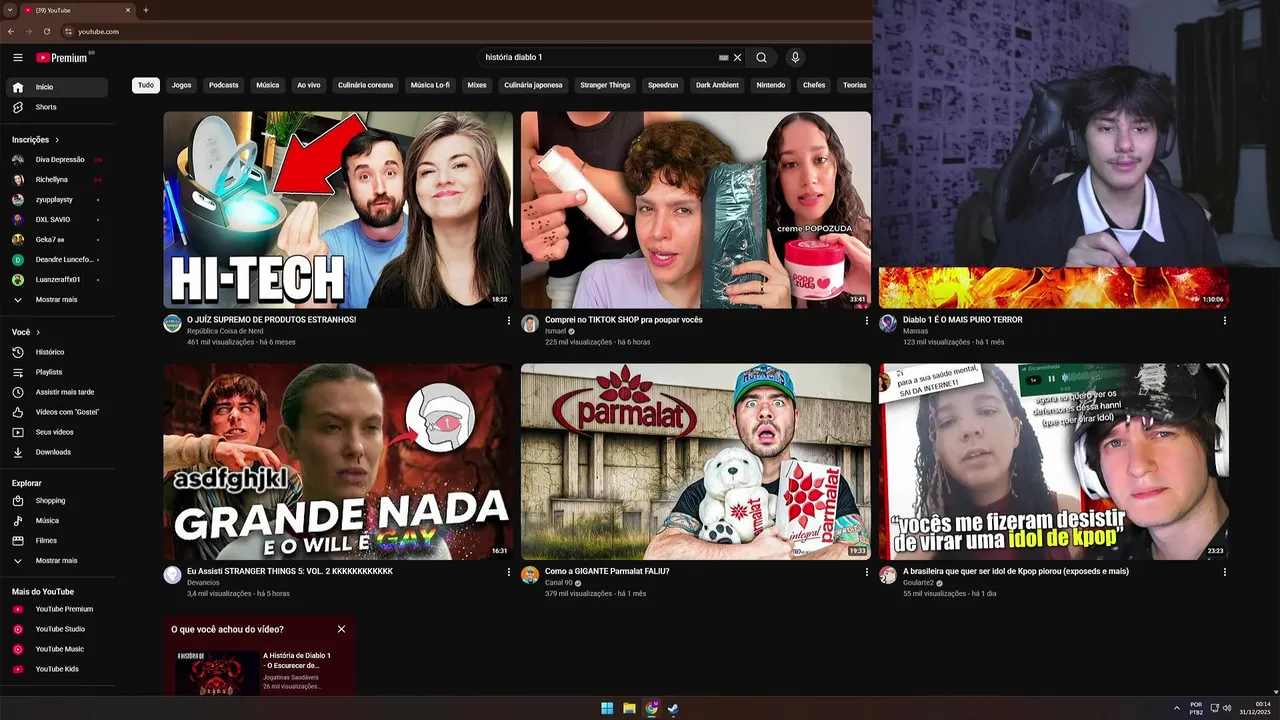
Task: Open Steam from the taskbar
Action: [673, 709]
